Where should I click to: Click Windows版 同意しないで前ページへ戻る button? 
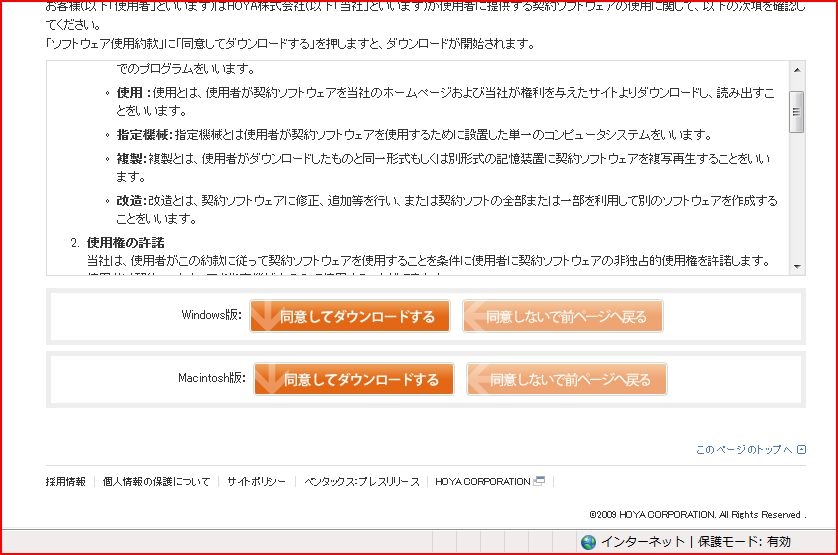(x=562, y=316)
